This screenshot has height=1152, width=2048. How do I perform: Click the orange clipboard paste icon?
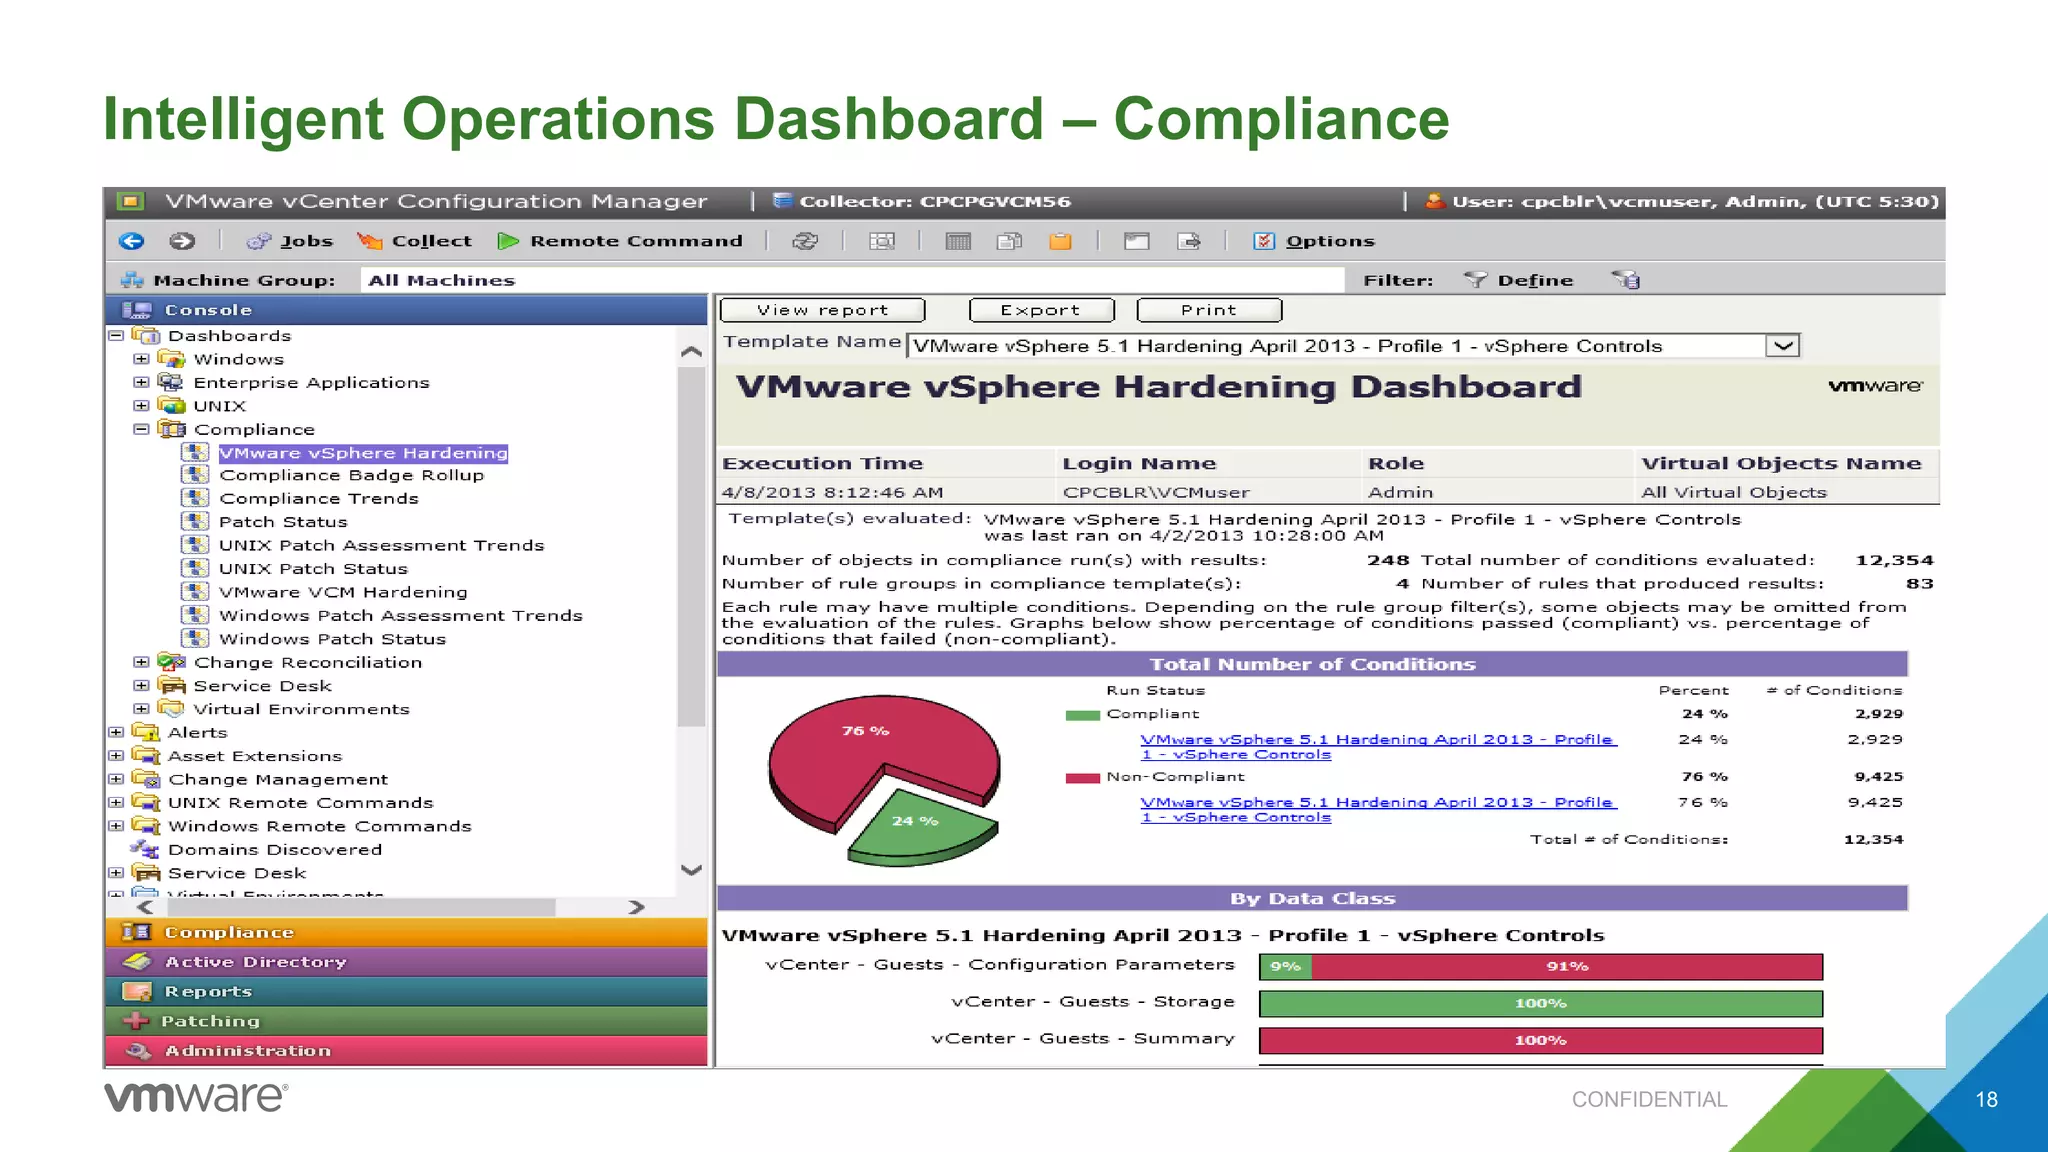point(1060,241)
